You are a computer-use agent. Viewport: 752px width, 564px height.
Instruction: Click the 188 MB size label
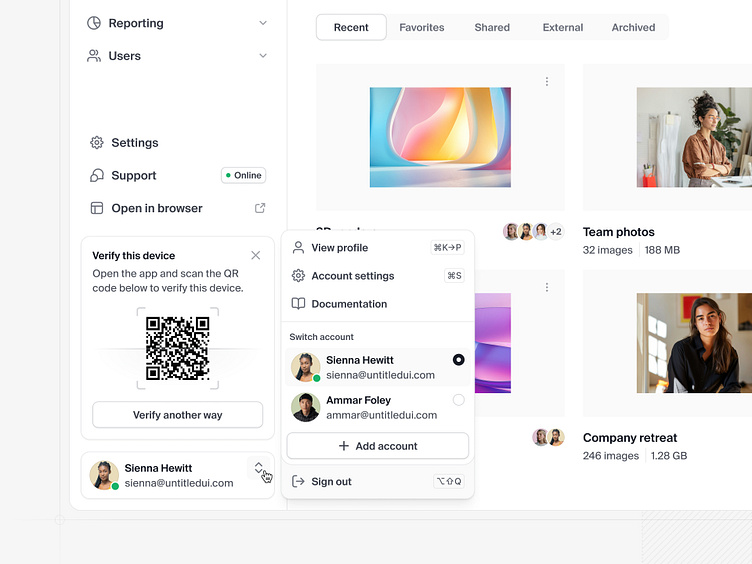pyautogui.click(x=662, y=250)
